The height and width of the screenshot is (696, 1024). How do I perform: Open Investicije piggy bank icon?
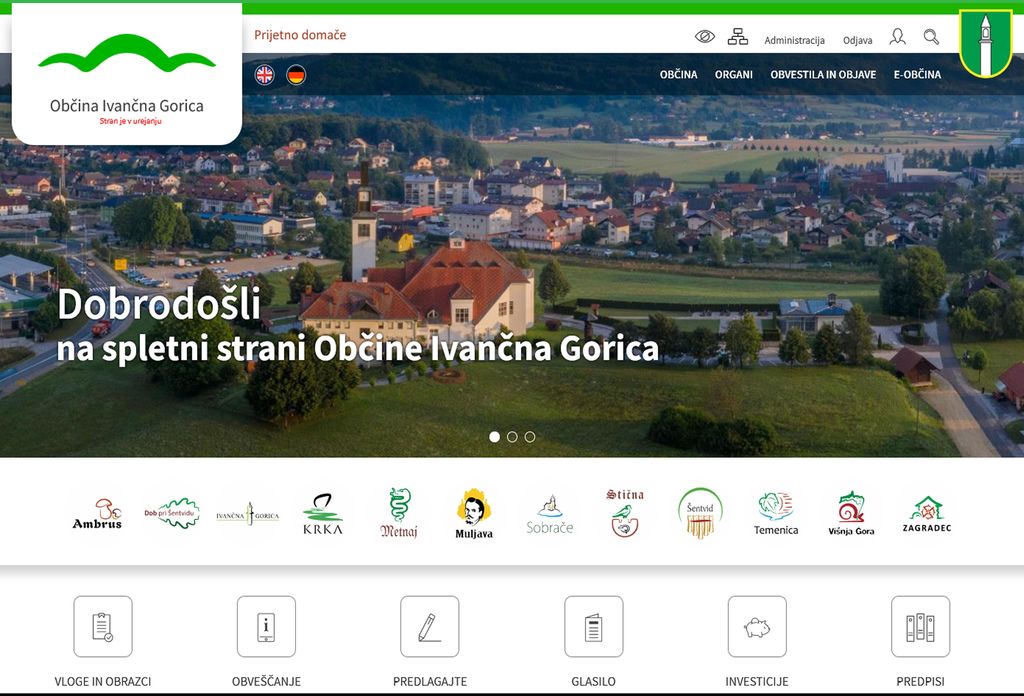757,627
